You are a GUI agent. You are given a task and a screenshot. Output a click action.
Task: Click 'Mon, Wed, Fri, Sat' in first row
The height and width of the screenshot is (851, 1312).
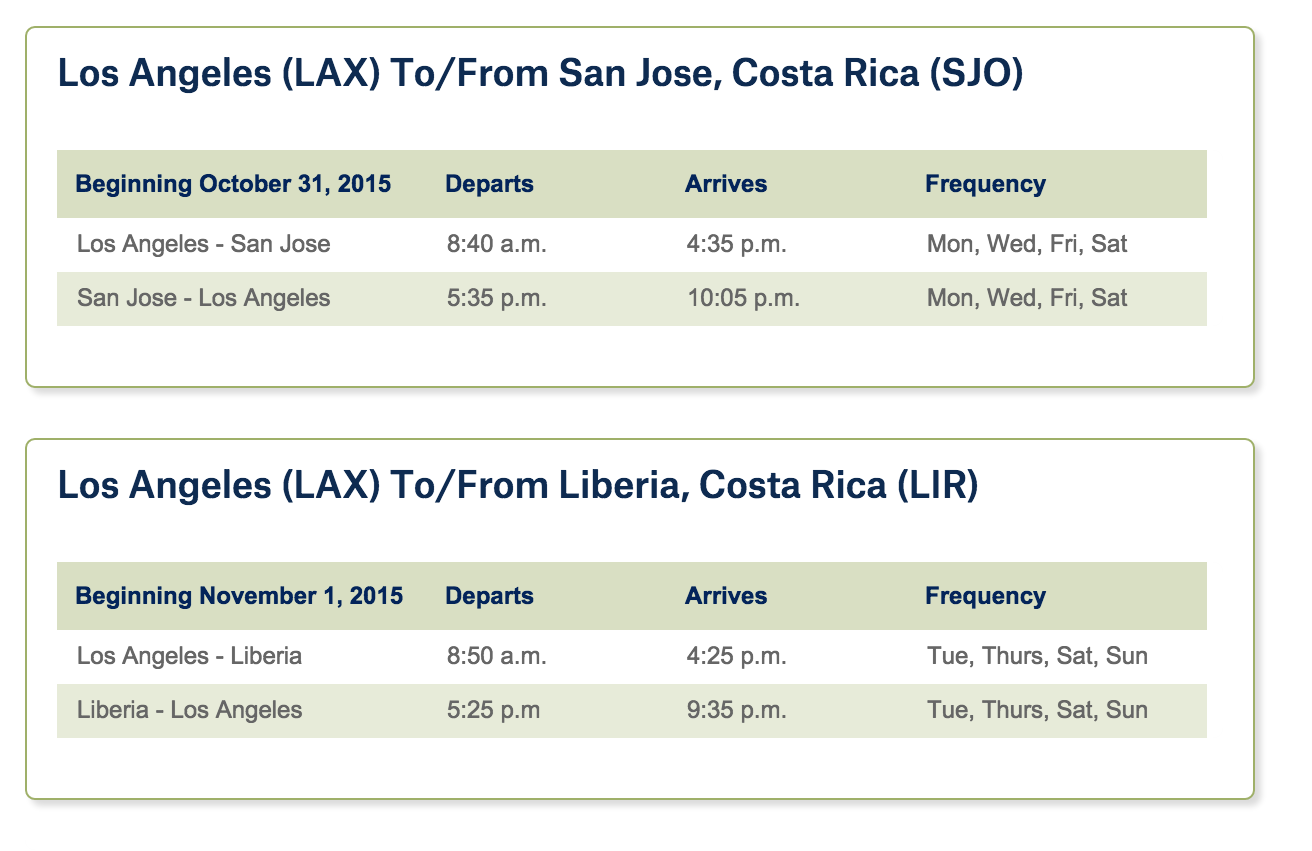1027,244
